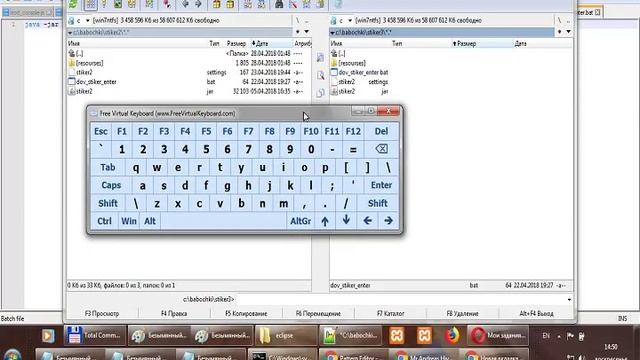The height and width of the screenshot is (360, 640).
Task: Click F4 Правка button
Action: tap(174, 313)
